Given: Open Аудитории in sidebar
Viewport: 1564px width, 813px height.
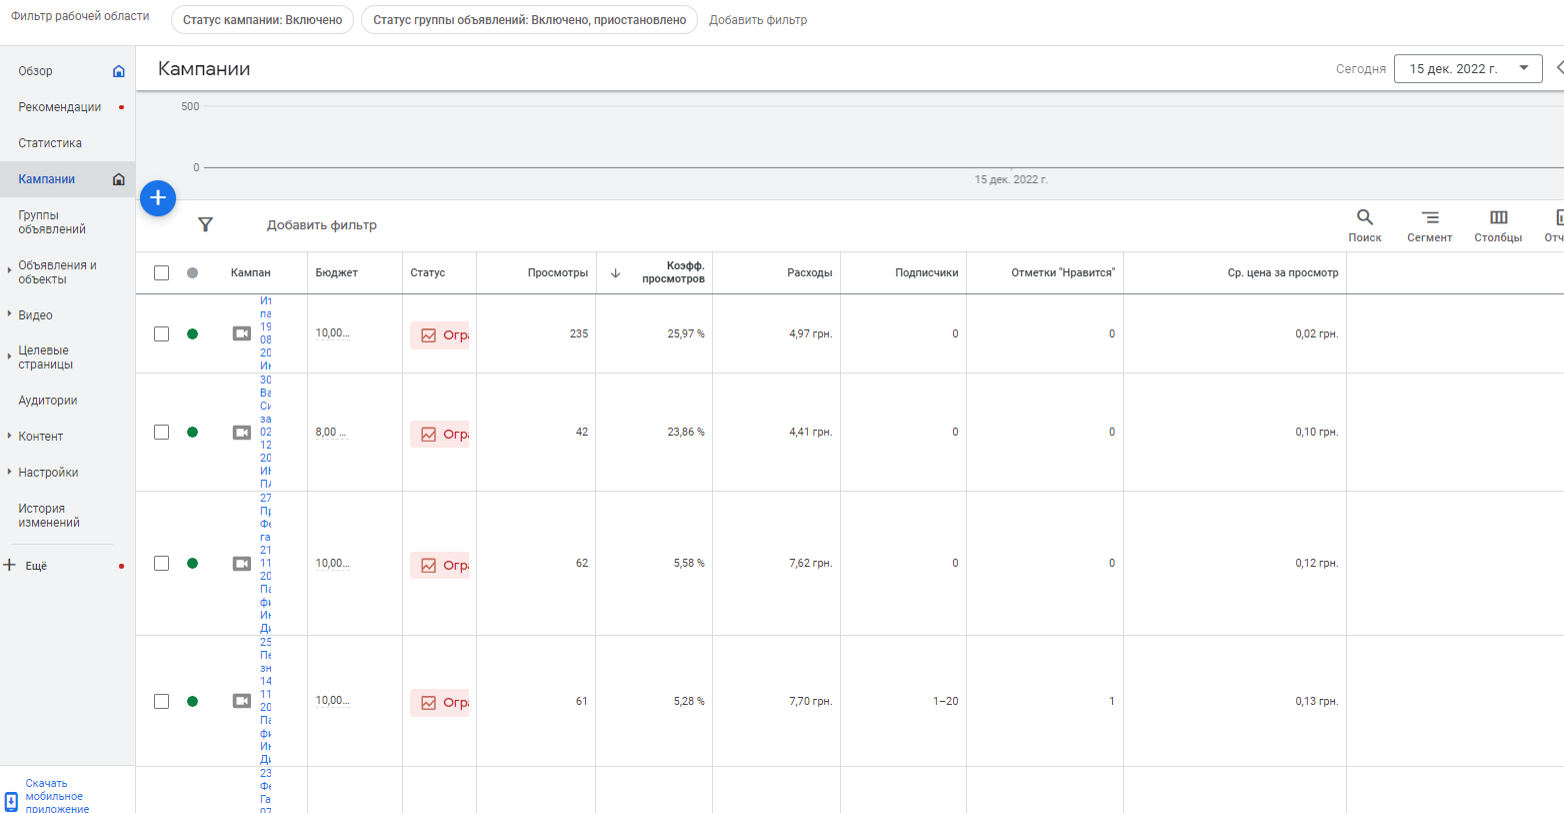Looking at the screenshot, I should [x=47, y=400].
